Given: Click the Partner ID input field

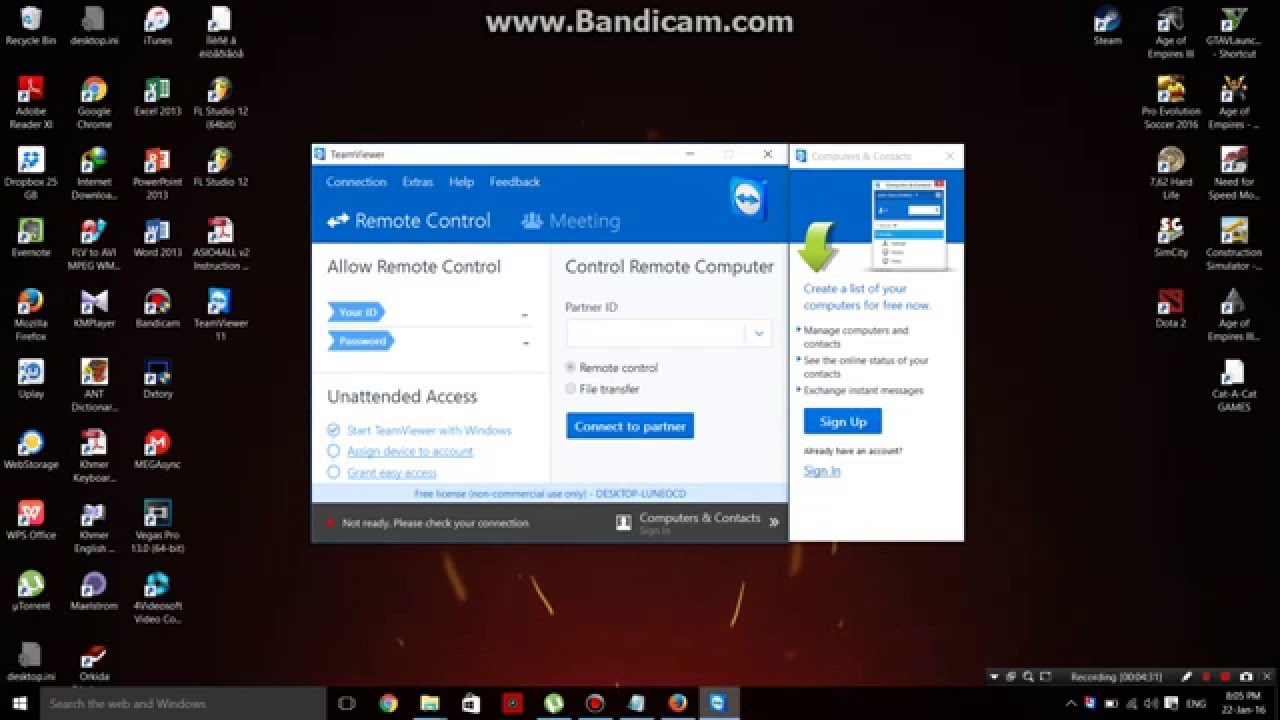Looking at the screenshot, I should click(x=655, y=333).
